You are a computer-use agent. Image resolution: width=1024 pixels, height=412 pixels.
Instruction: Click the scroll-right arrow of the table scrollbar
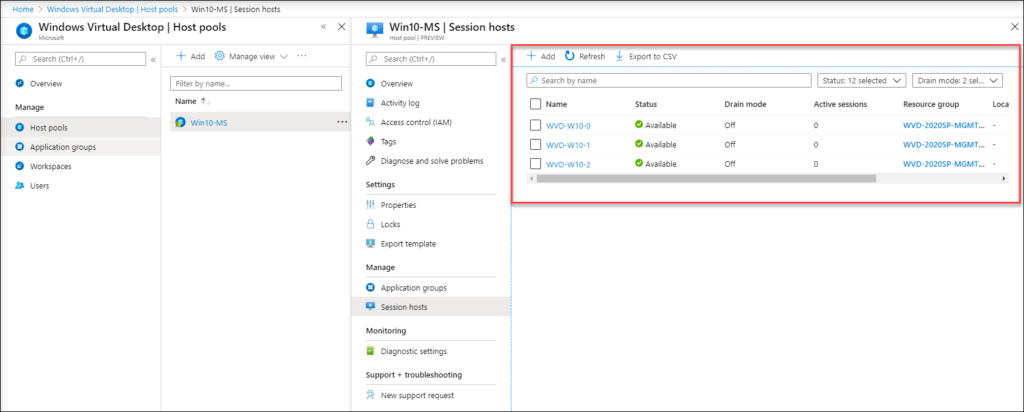pos(1004,178)
